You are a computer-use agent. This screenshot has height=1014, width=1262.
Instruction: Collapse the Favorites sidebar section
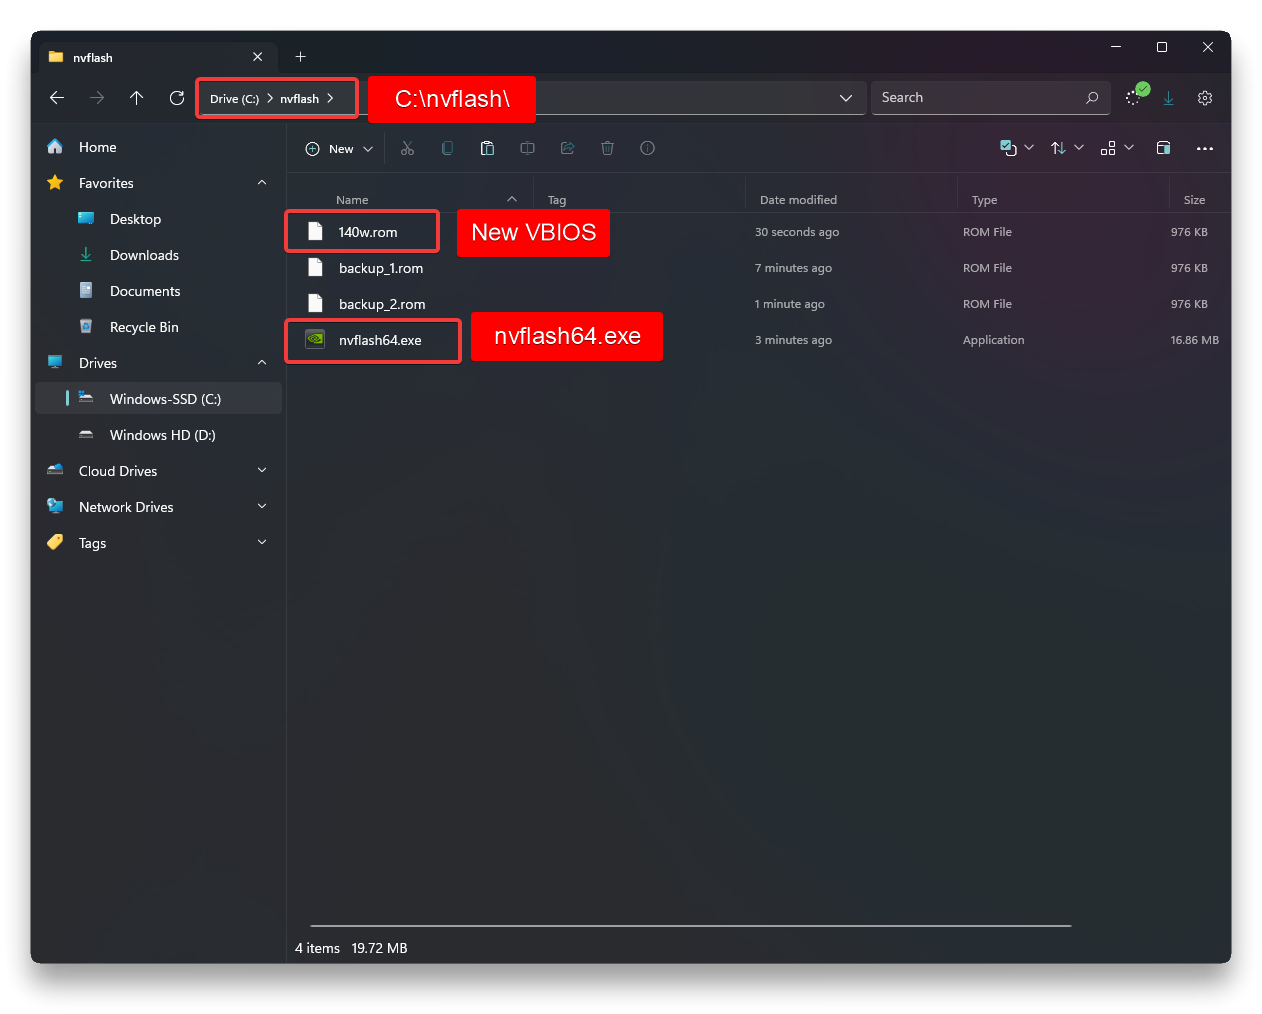click(262, 183)
